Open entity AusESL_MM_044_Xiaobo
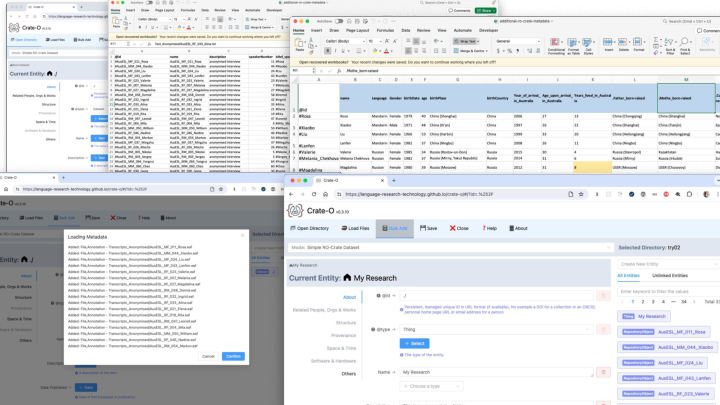Image resolution: width=720 pixels, height=405 pixels. click(667, 348)
